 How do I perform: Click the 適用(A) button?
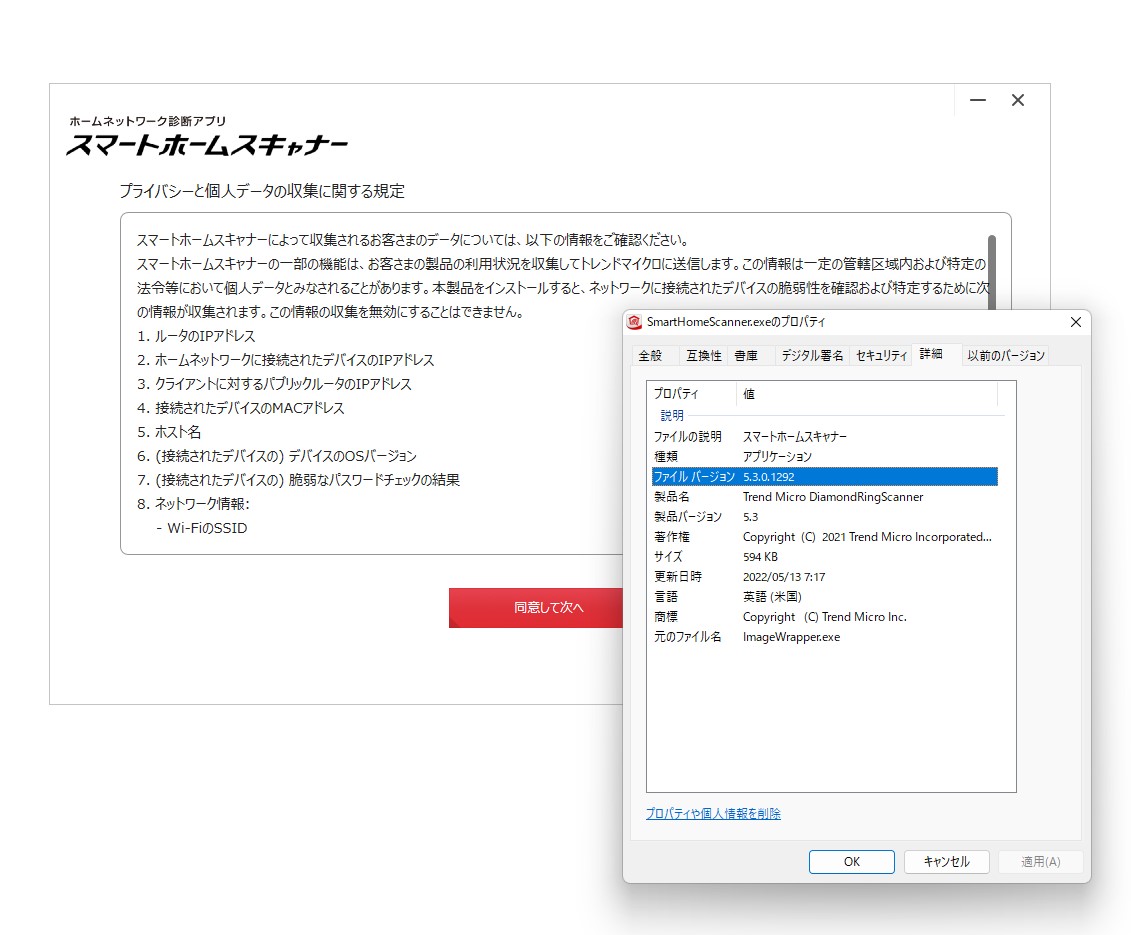point(1041,861)
